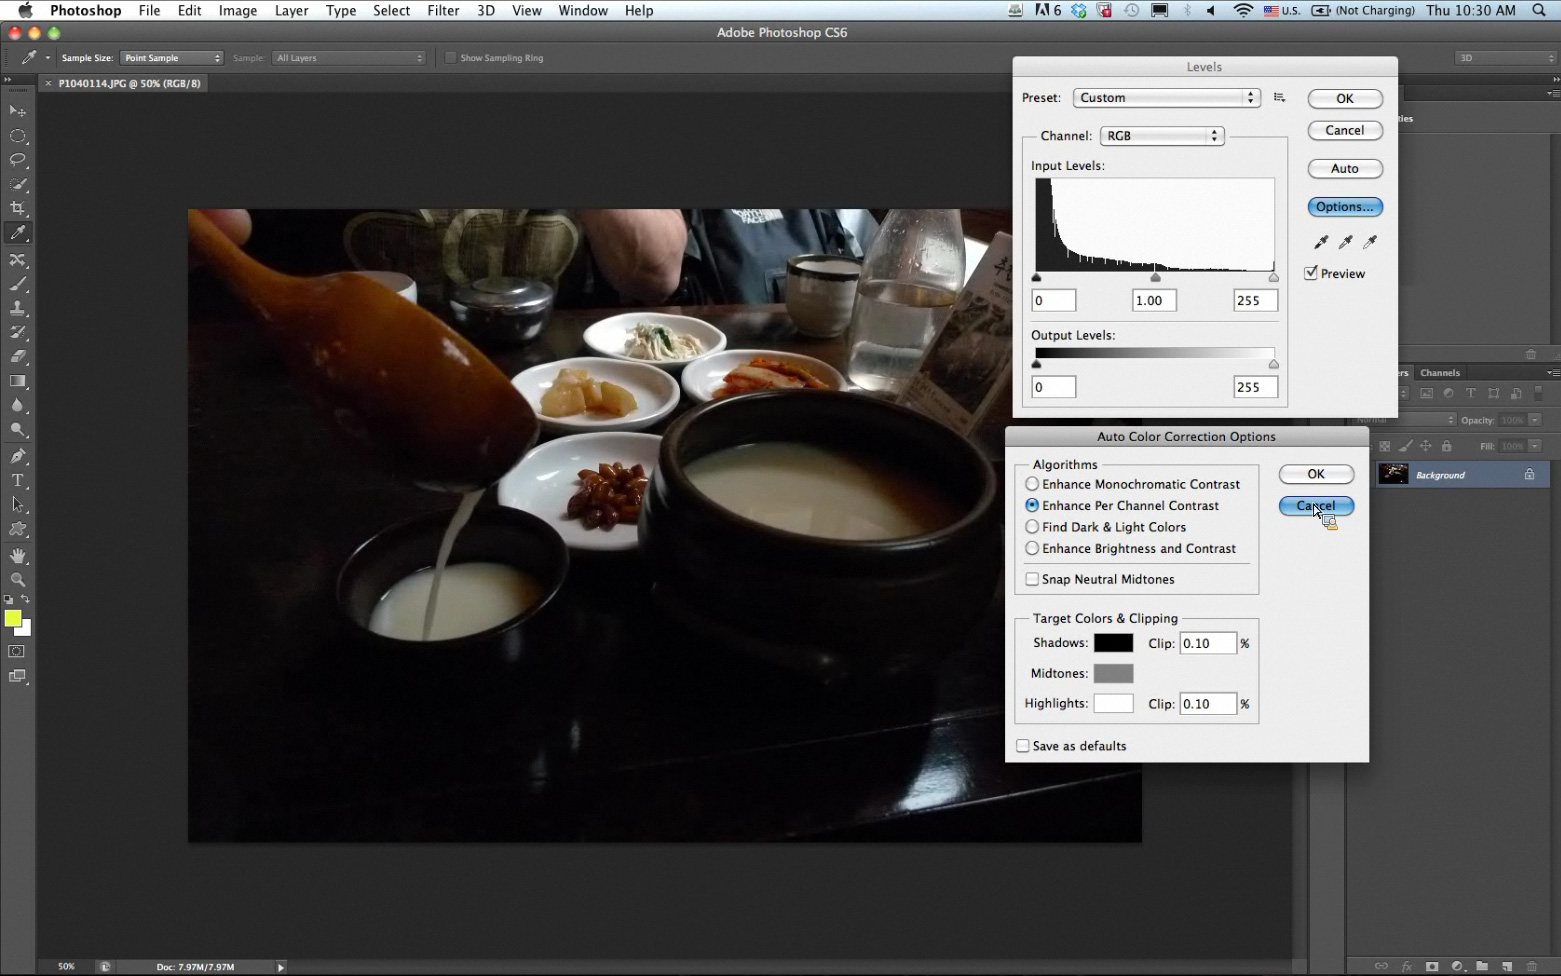Screen dimensions: 1561x976
Task: Click the black point eyedropper in Levels
Action: (x=1321, y=242)
